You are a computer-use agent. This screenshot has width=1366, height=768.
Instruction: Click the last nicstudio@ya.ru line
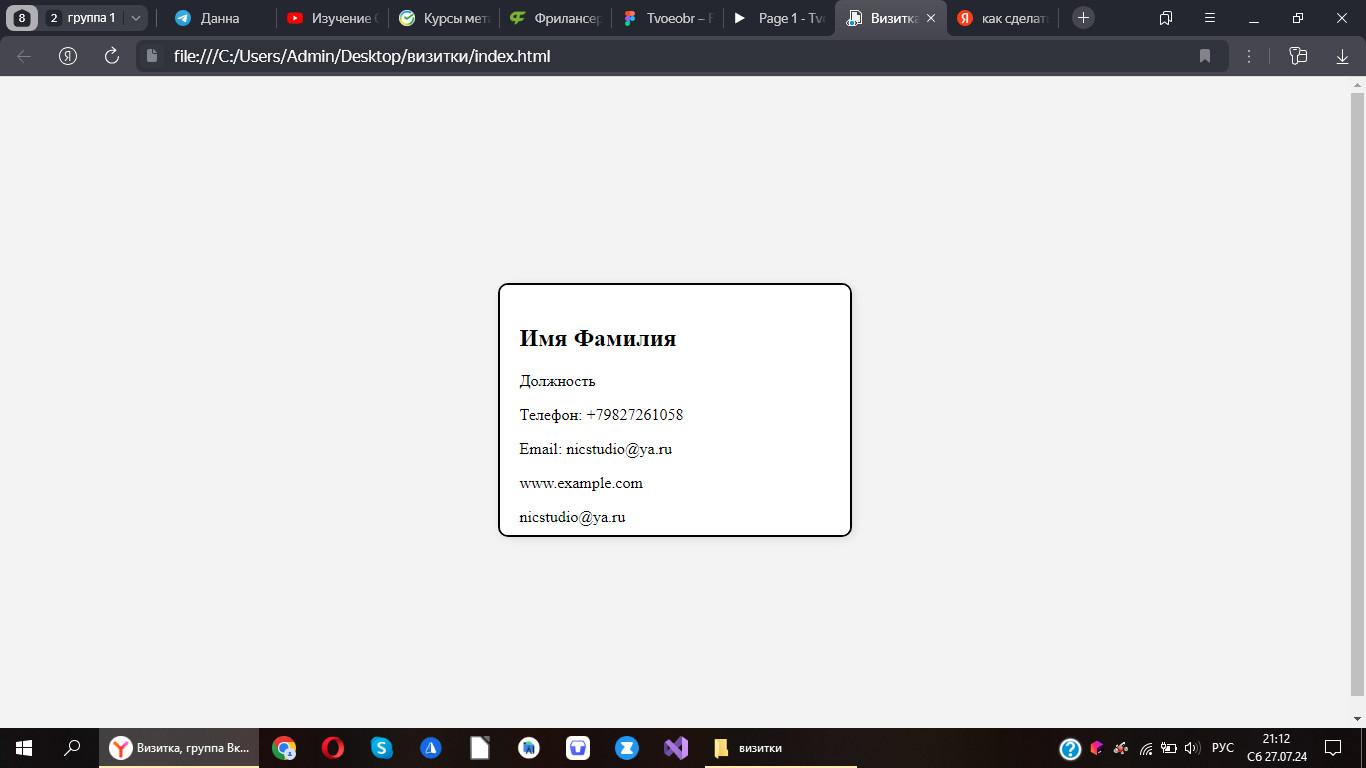tap(572, 517)
